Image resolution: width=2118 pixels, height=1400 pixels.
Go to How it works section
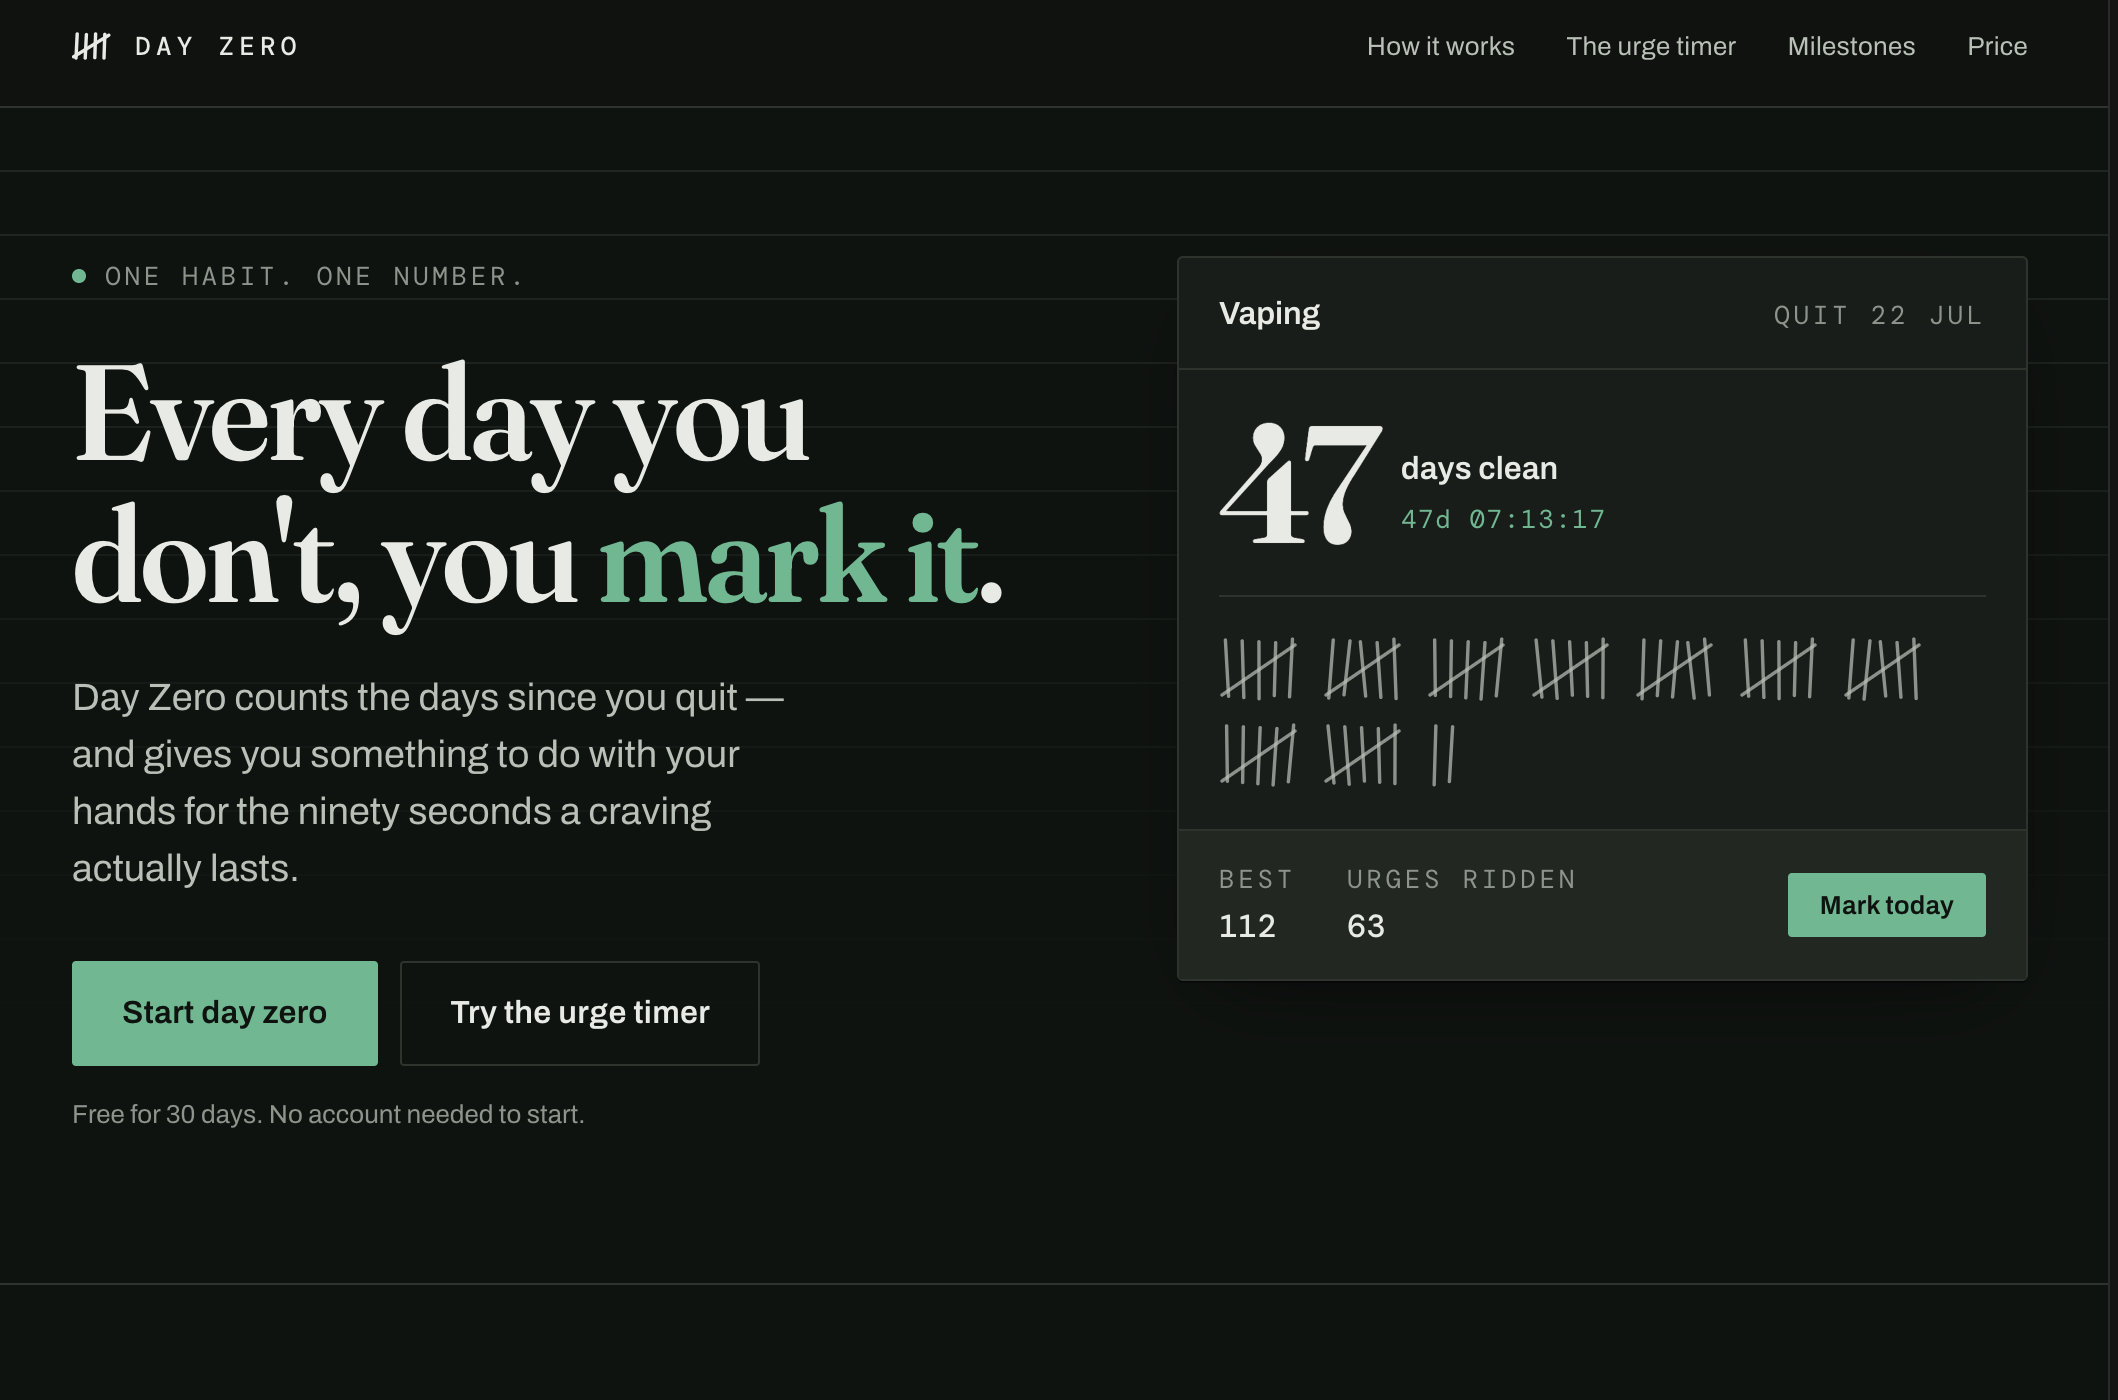click(x=1440, y=46)
